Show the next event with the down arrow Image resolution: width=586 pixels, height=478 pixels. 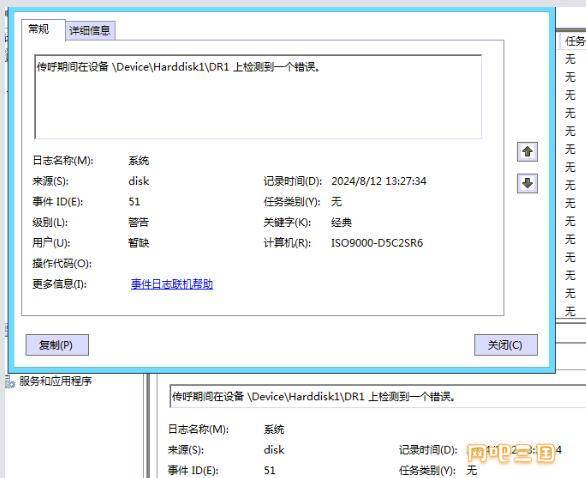pyautogui.click(x=527, y=183)
